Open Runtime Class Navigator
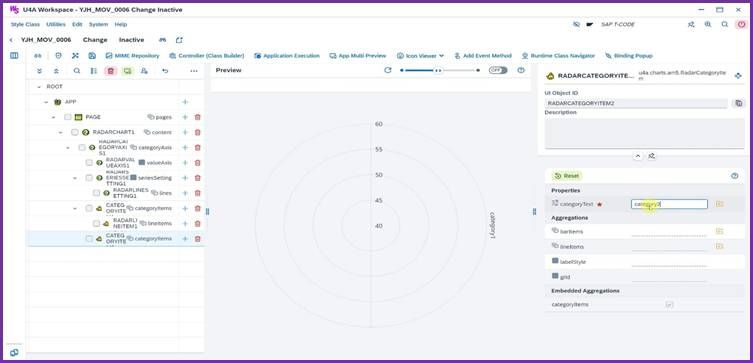This screenshot has width=753, height=363. click(x=559, y=56)
